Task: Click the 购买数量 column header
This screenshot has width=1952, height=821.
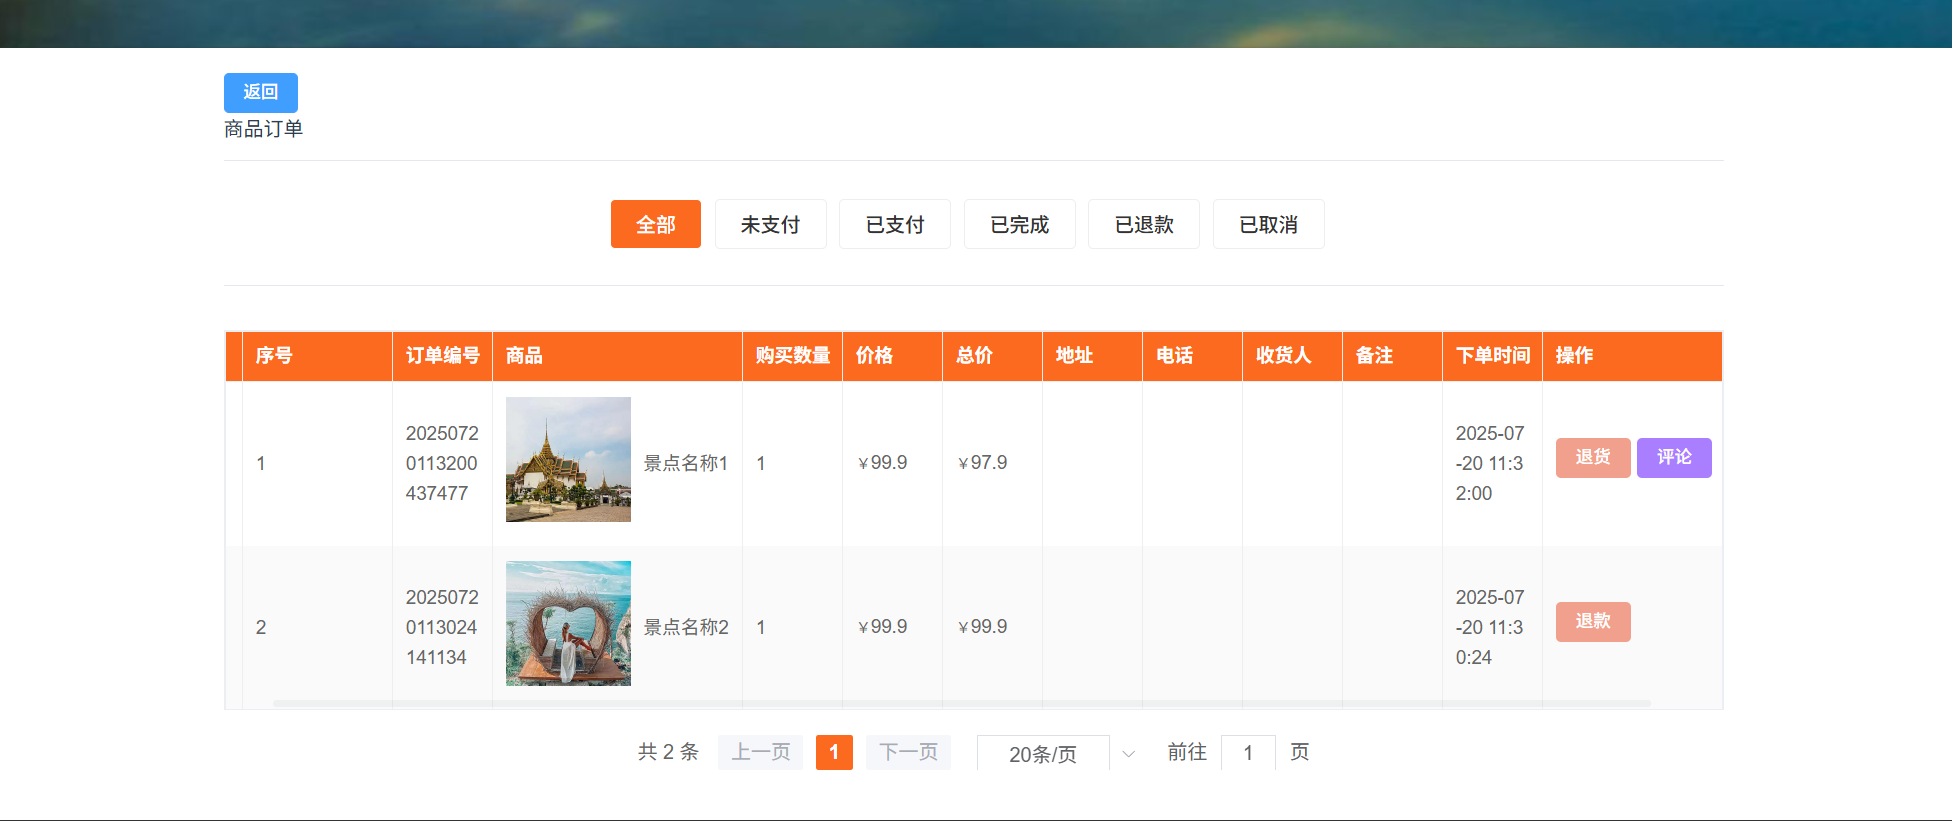Action: [x=792, y=356]
